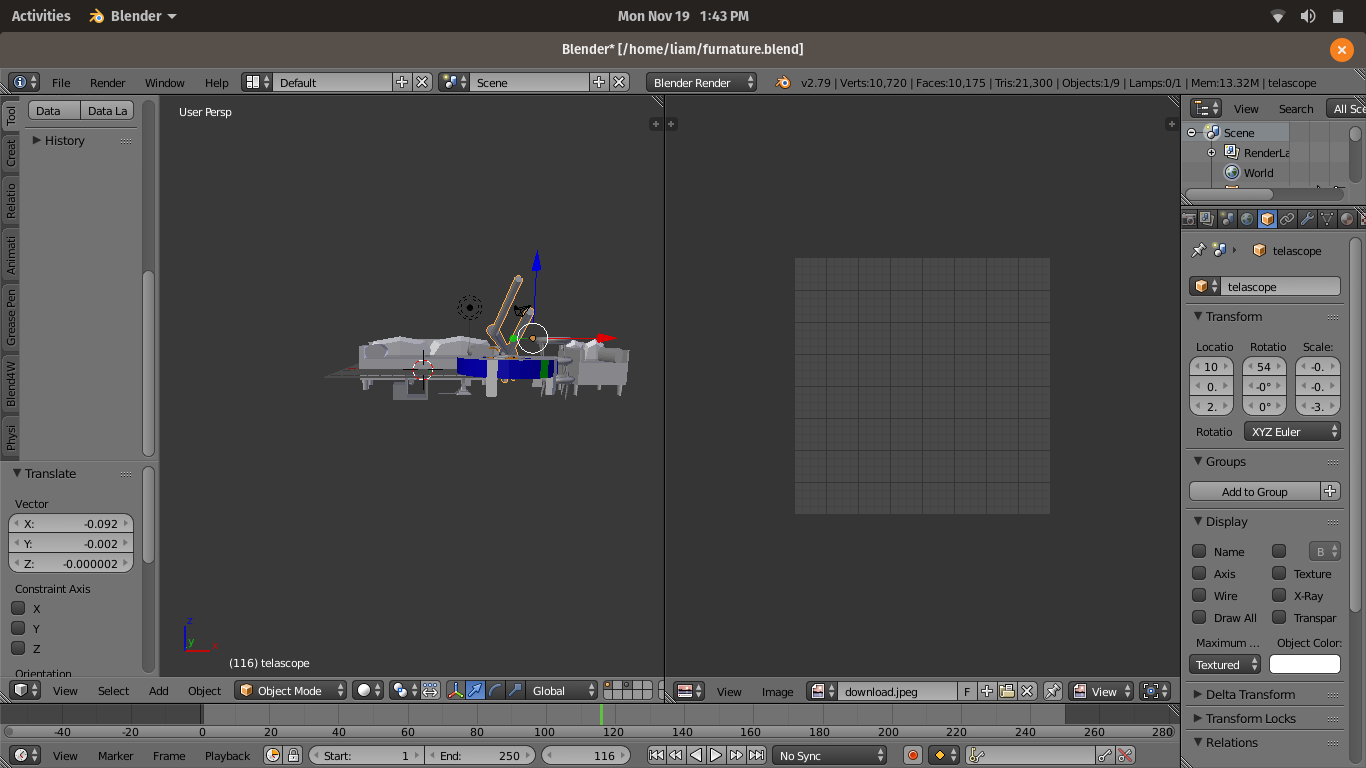The height and width of the screenshot is (768, 1366).
Task: Open the Modifiers wrench tab in Properties
Action: click(1307, 219)
